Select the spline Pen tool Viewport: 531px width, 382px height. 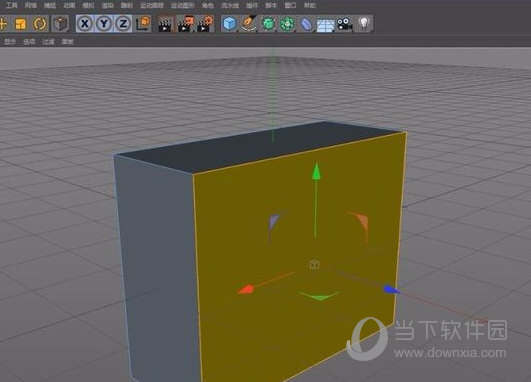249,24
